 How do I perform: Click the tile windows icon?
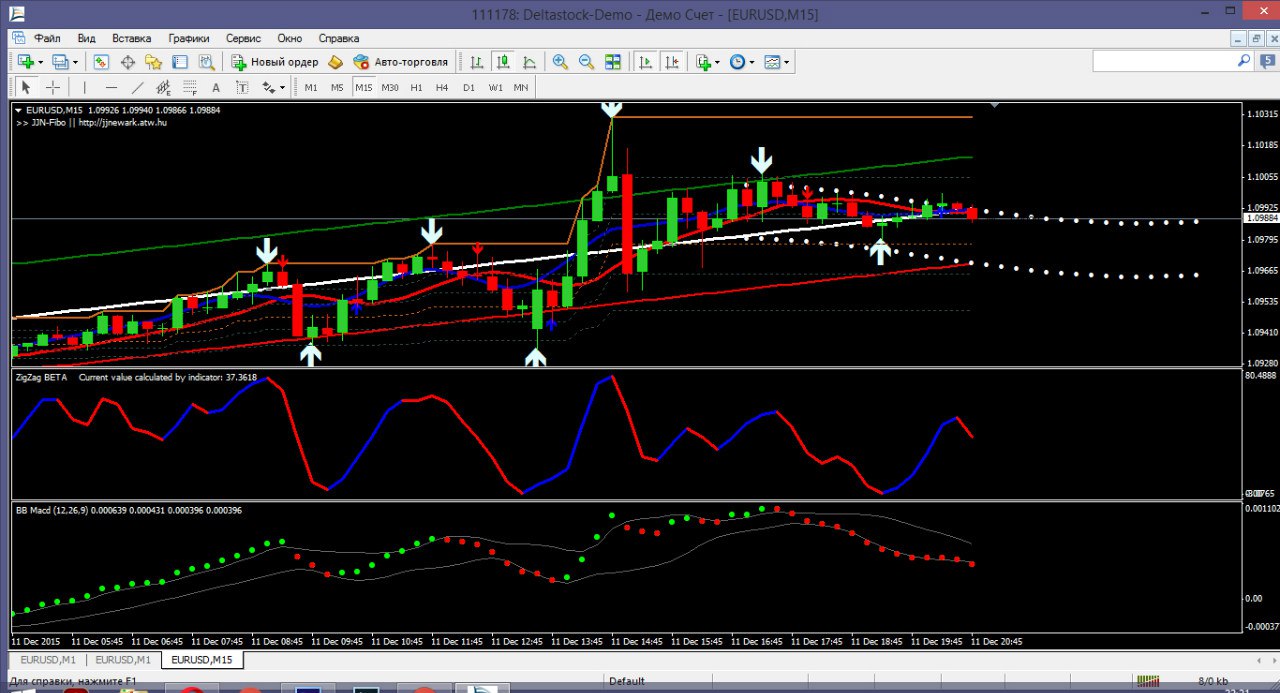(x=612, y=62)
